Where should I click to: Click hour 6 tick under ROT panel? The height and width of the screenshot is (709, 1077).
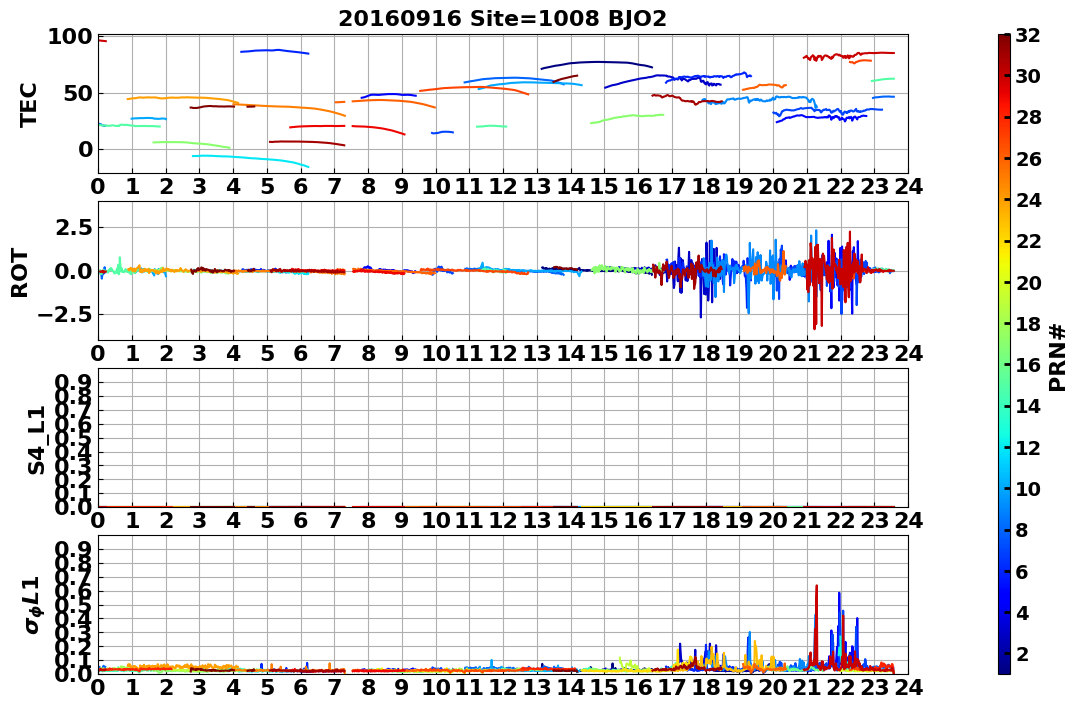click(301, 354)
